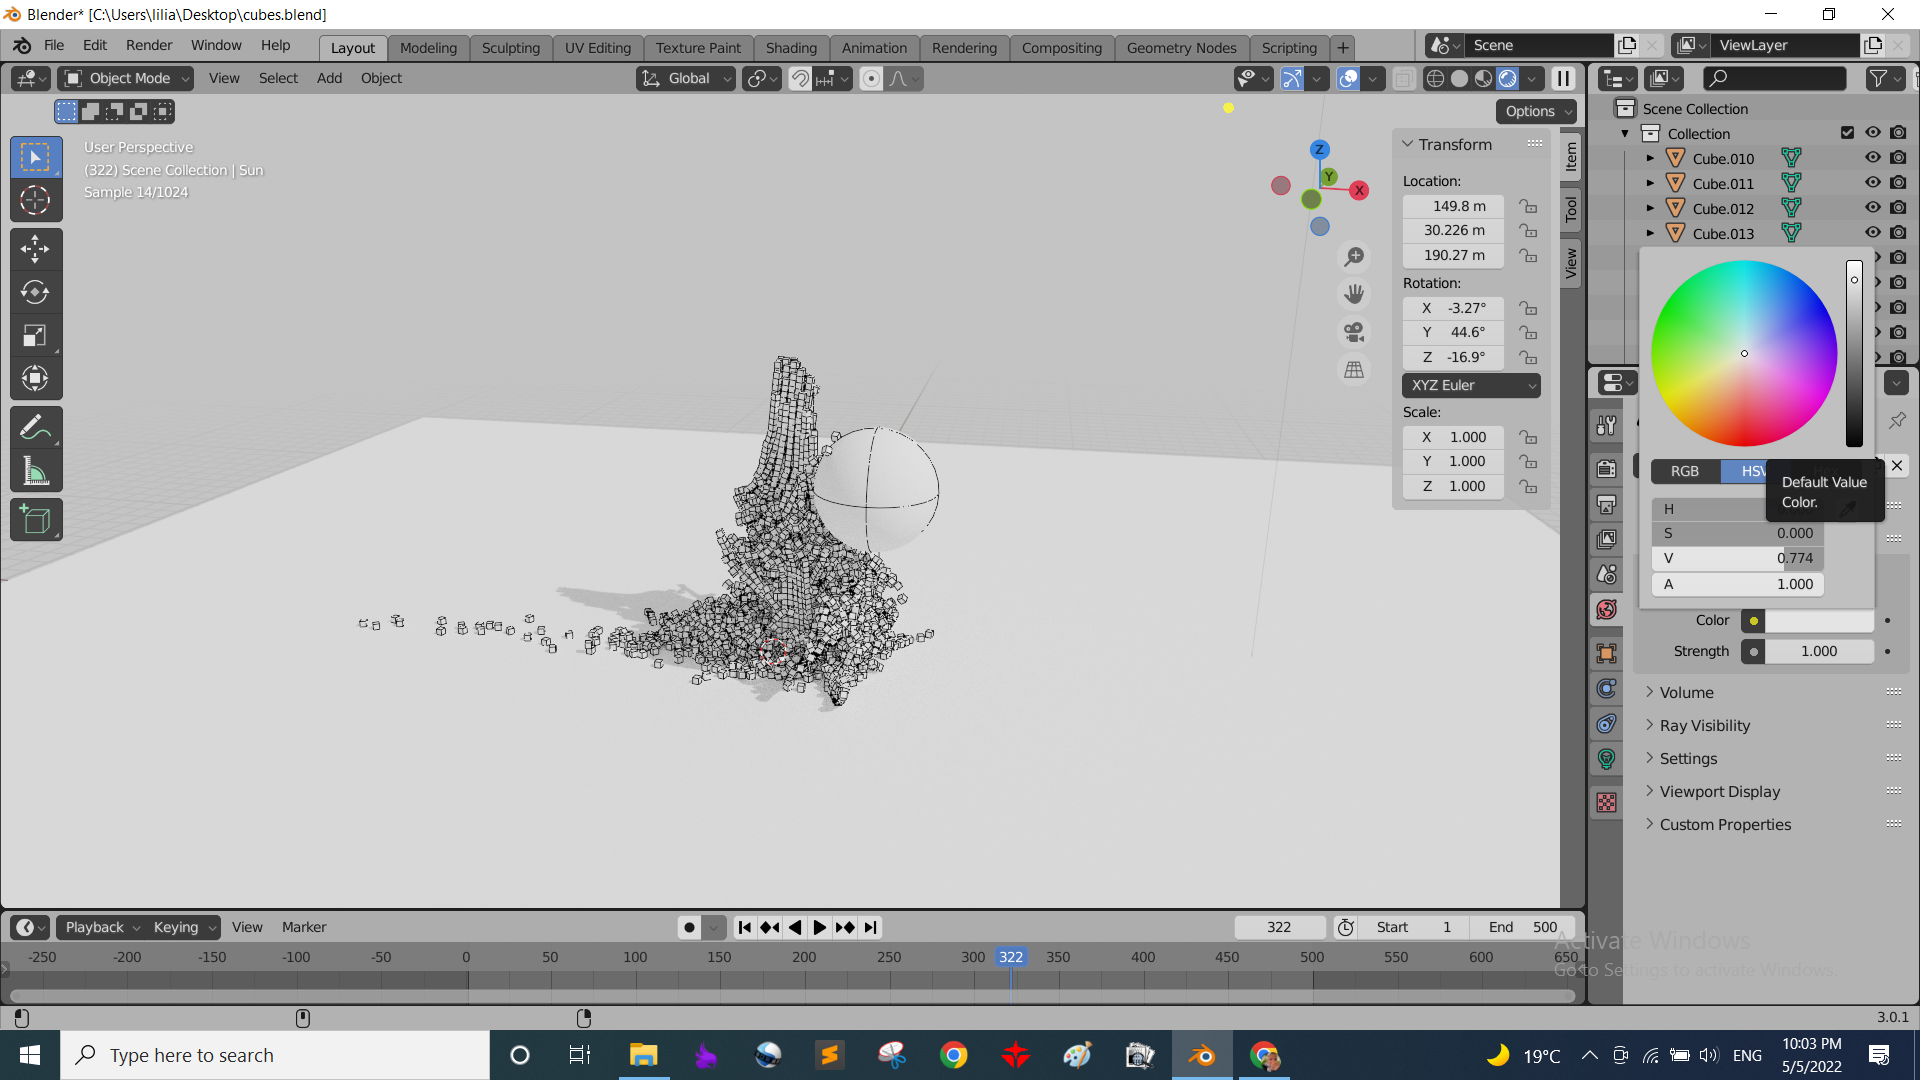The image size is (1920, 1080).
Task: Activate the Rotate tool
Action: tap(35, 292)
